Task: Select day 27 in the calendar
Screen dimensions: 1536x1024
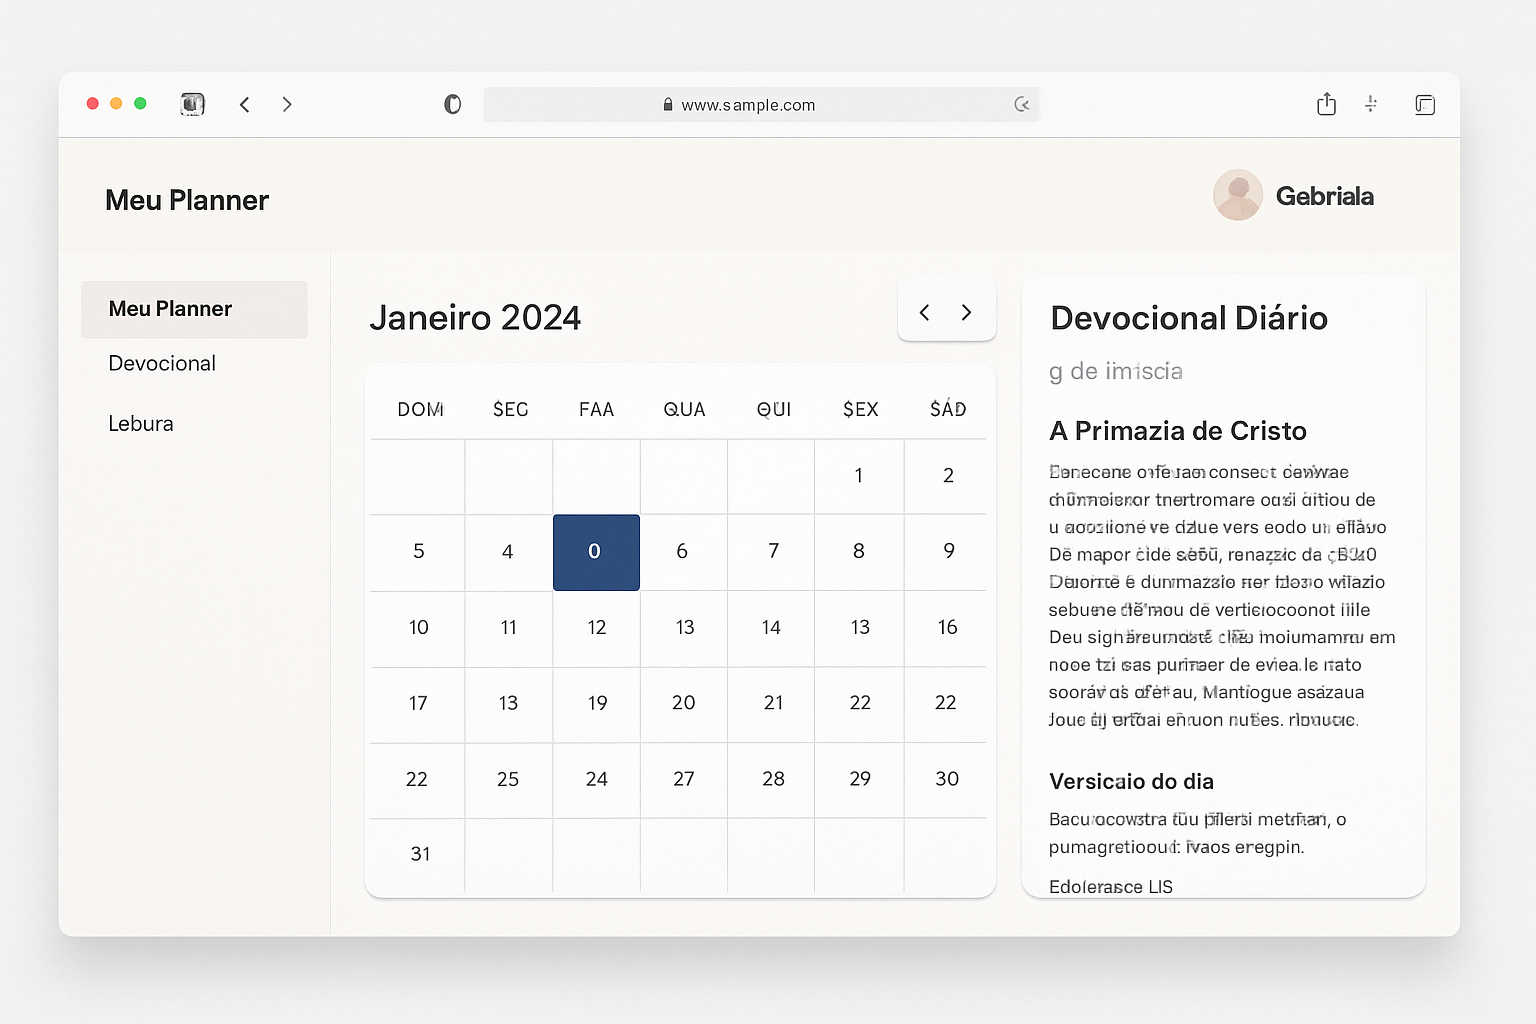Action: [683, 780]
